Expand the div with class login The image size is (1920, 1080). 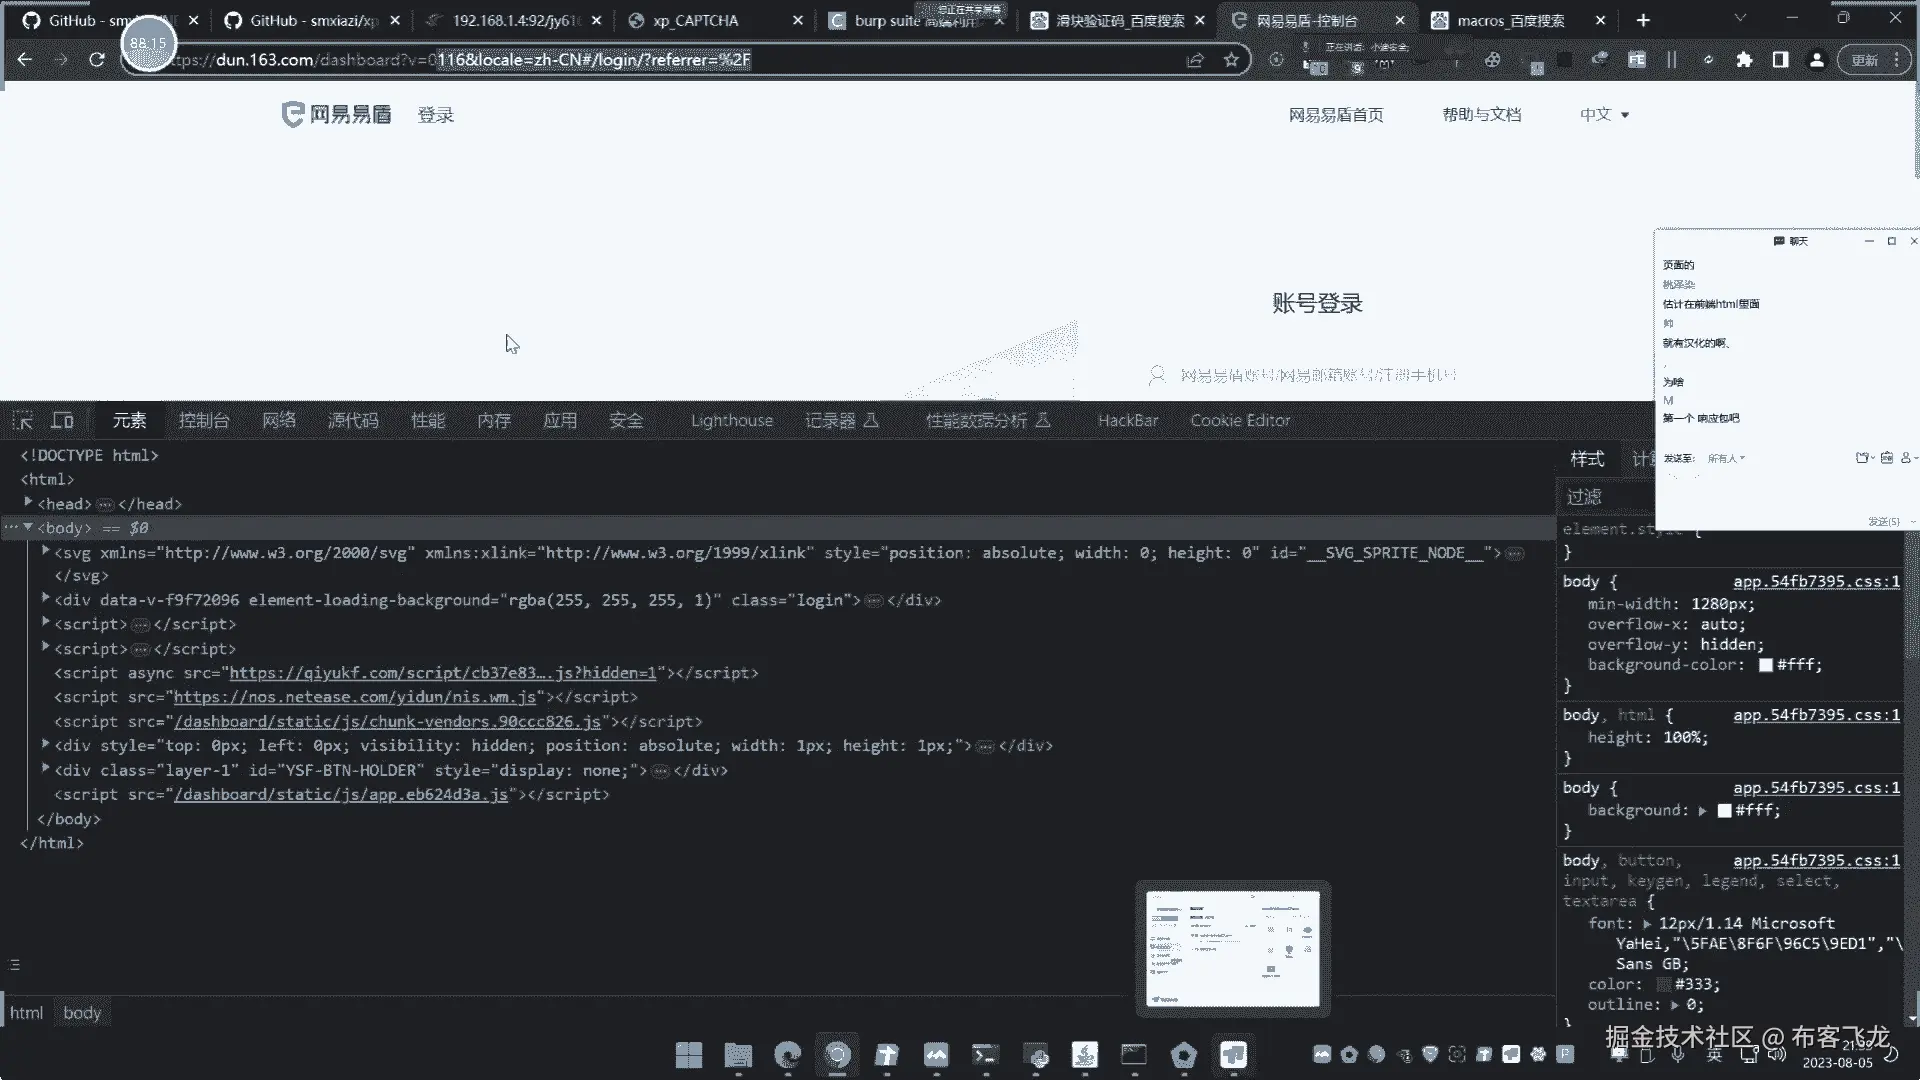tap(46, 599)
